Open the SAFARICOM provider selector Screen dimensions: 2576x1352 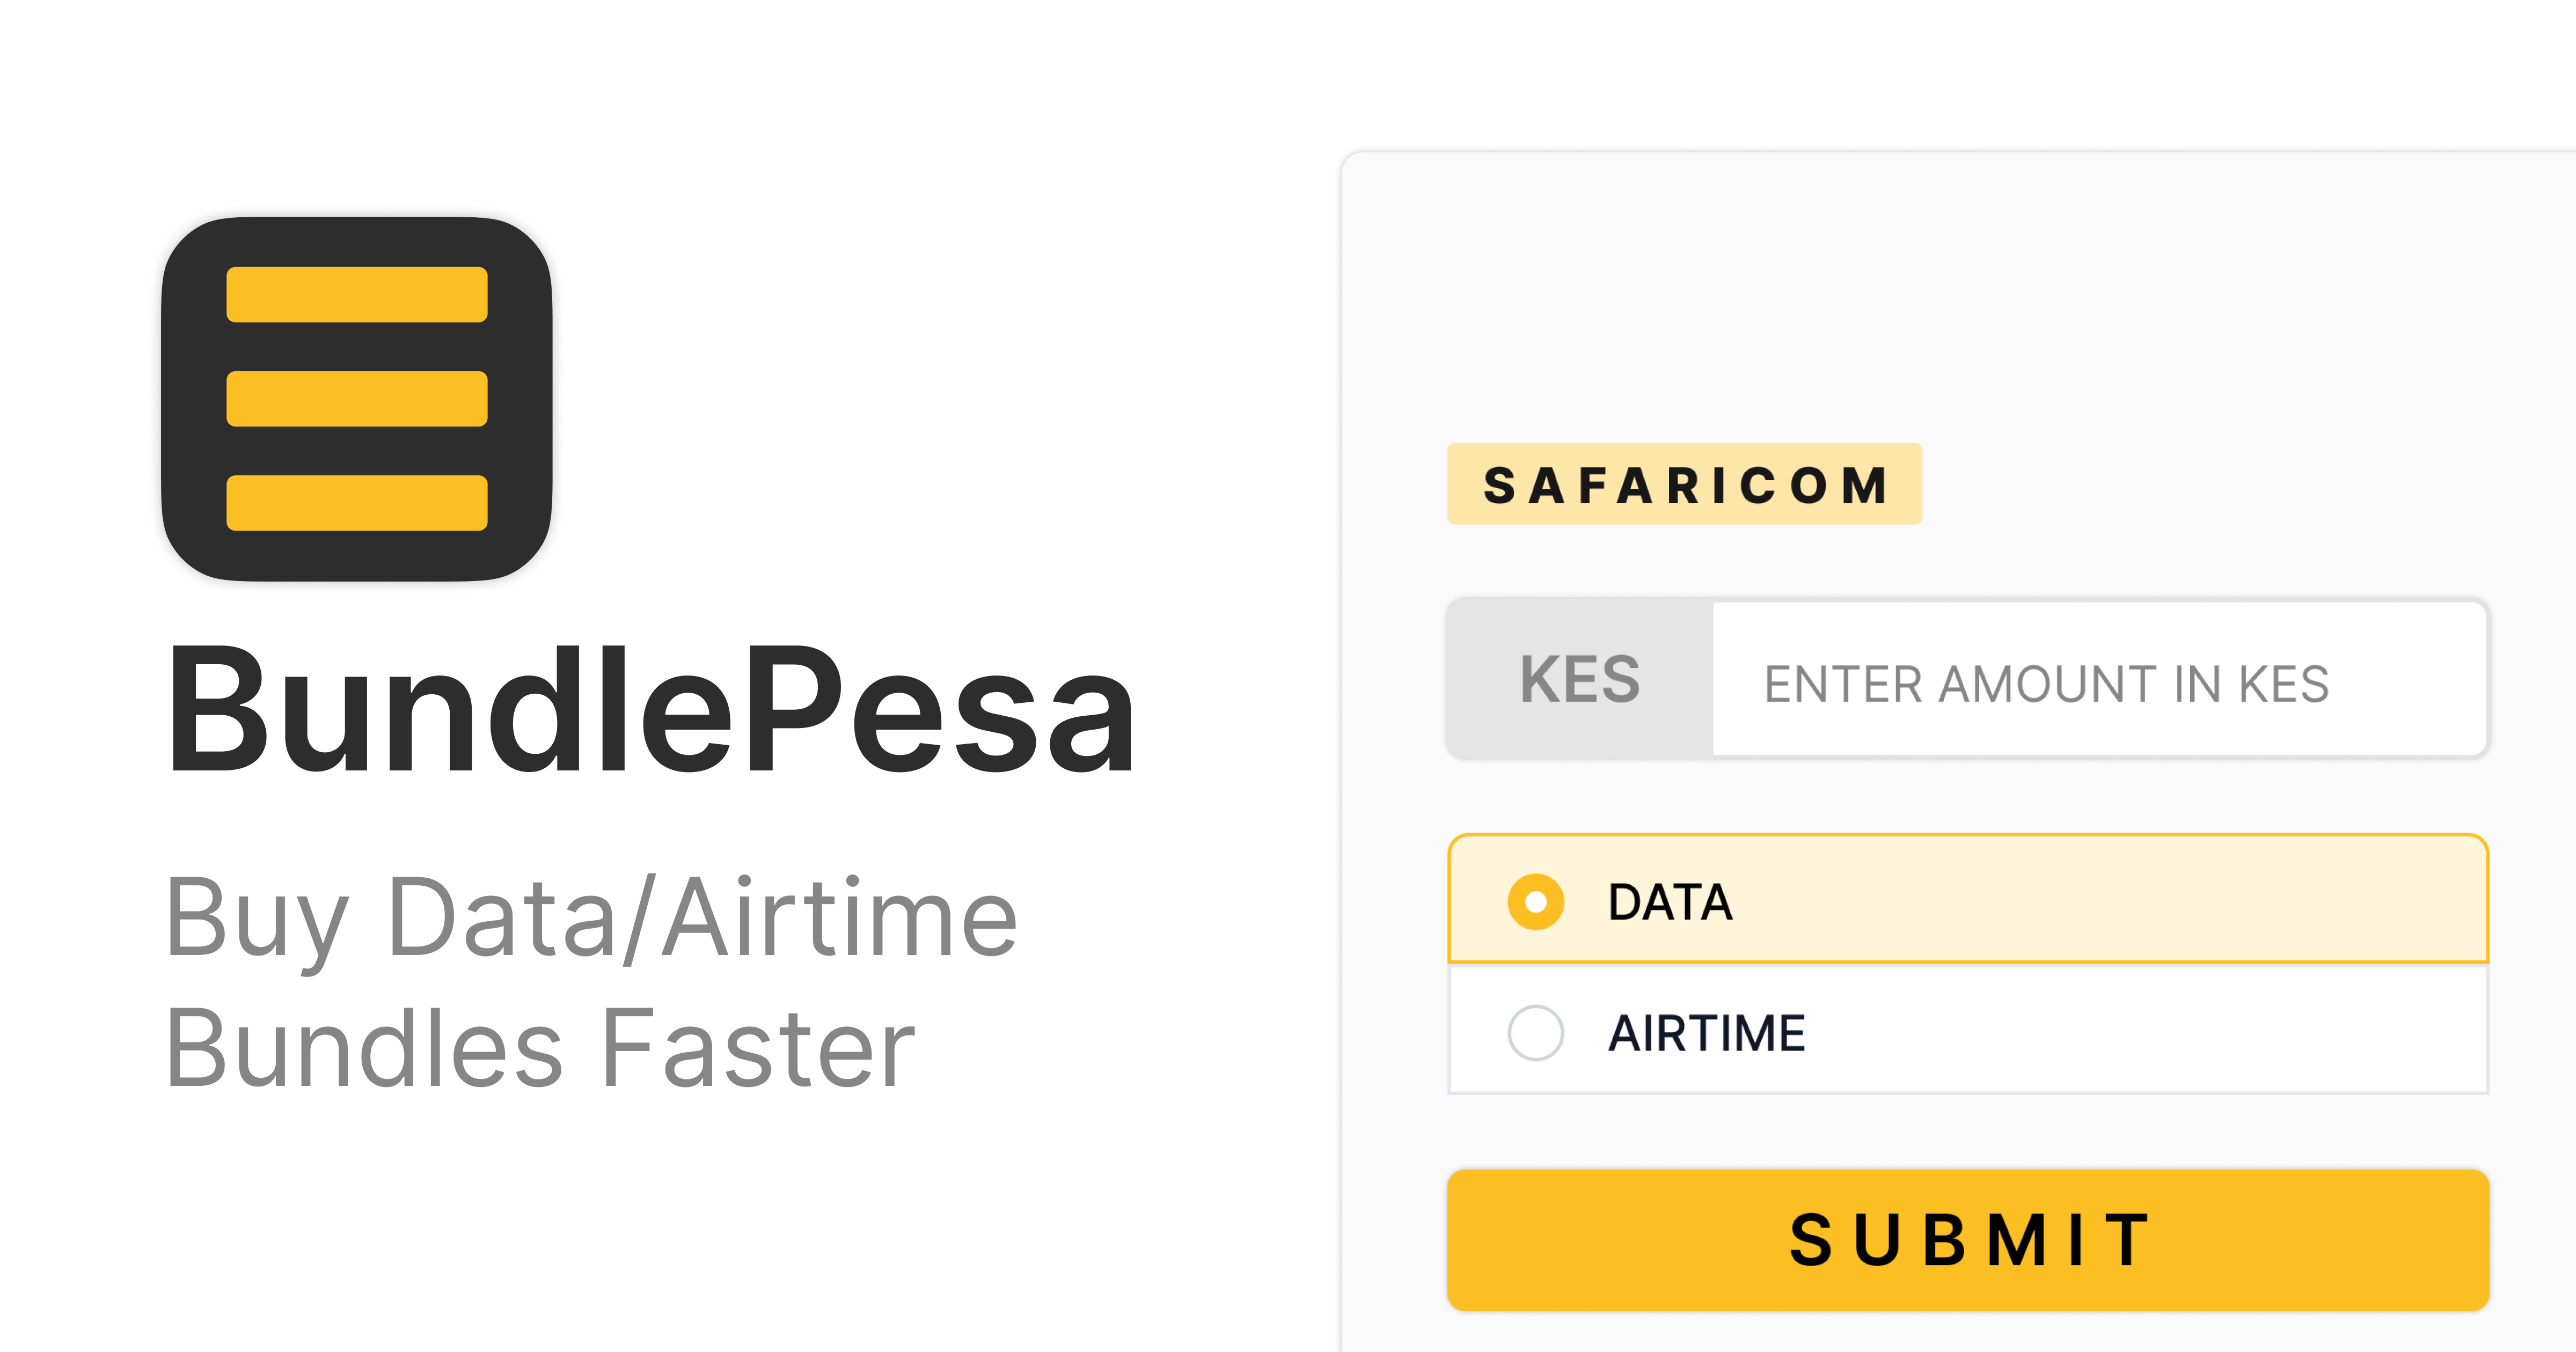tap(1684, 484)
